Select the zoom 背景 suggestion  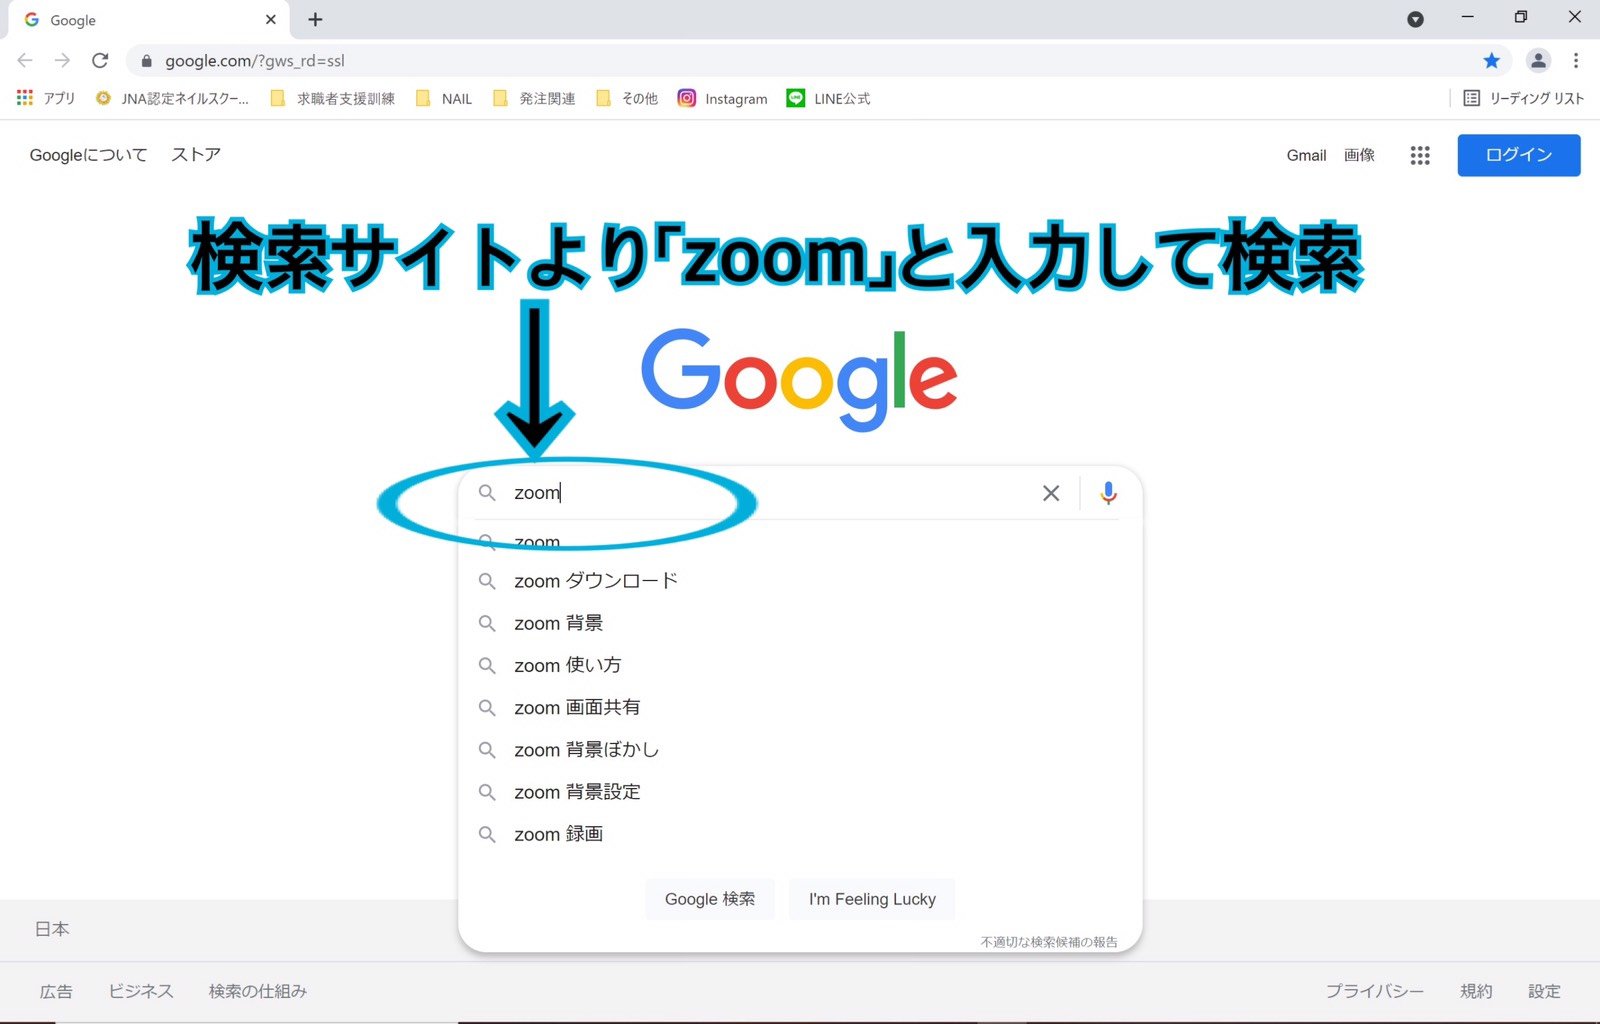tap(800, 623)
